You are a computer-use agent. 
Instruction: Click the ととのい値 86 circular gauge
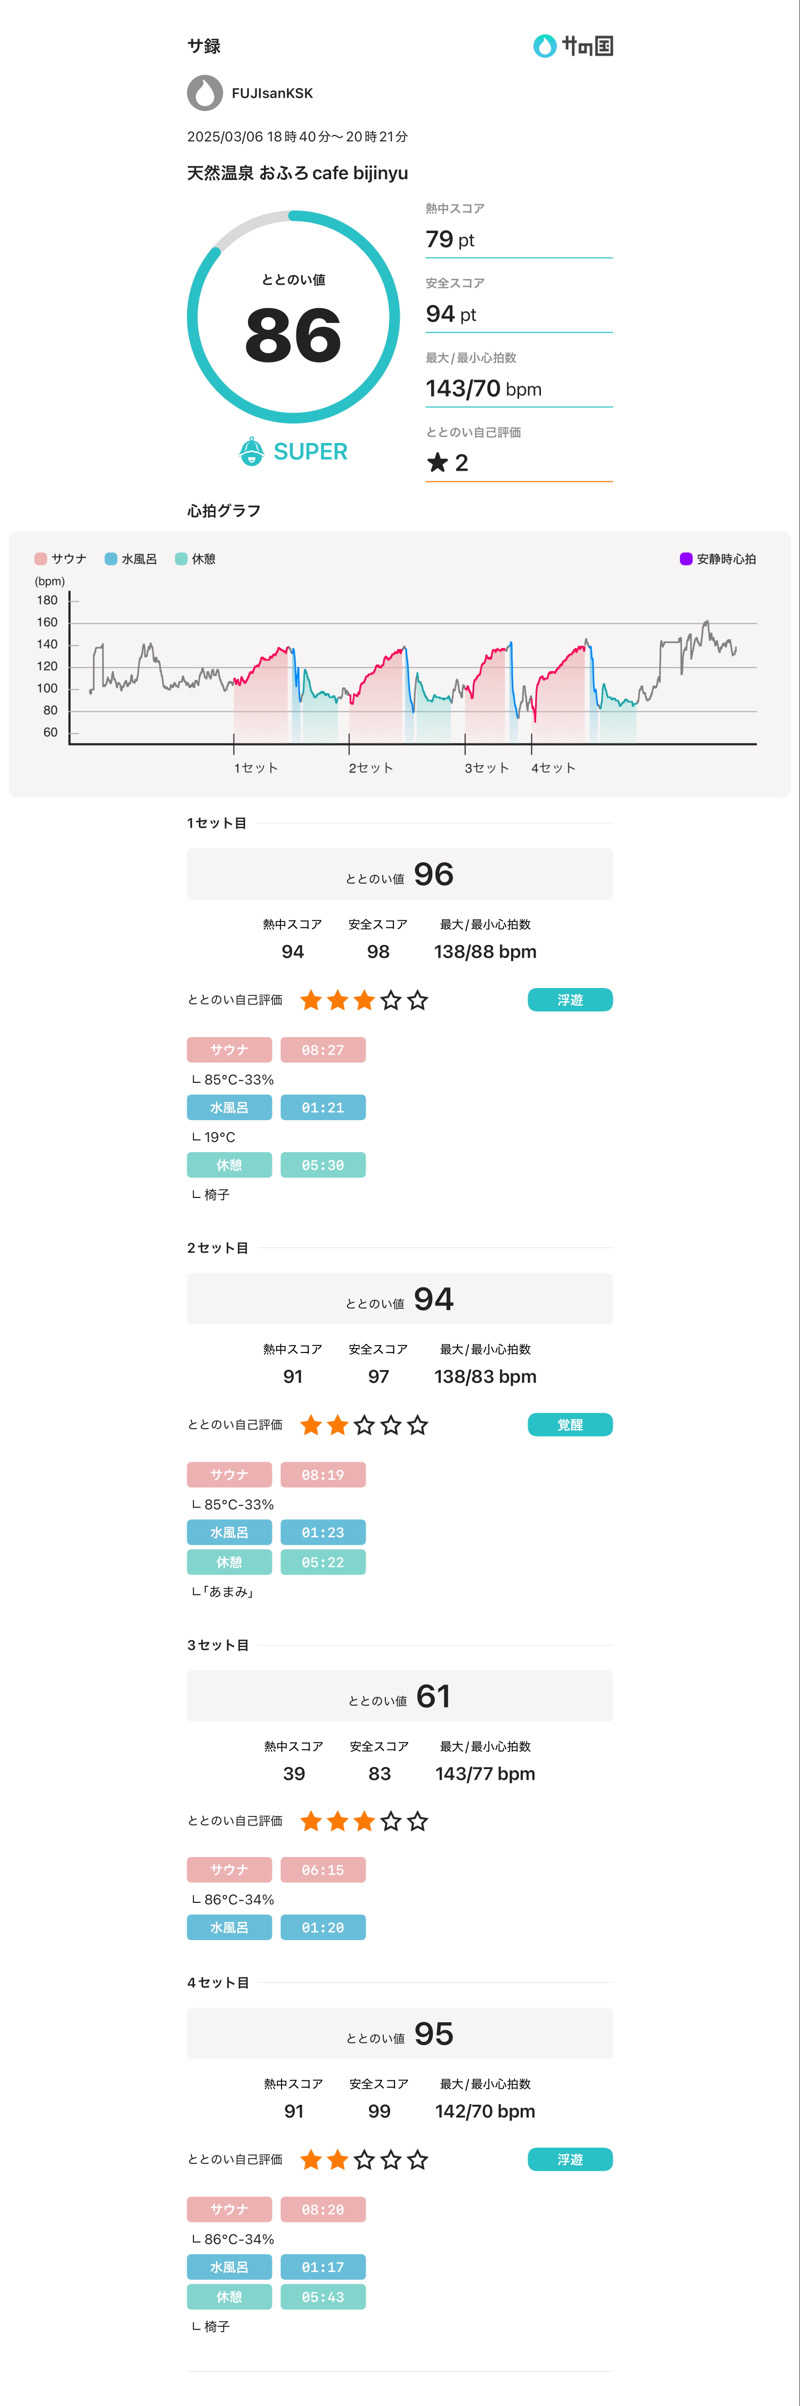coord(294,317)
